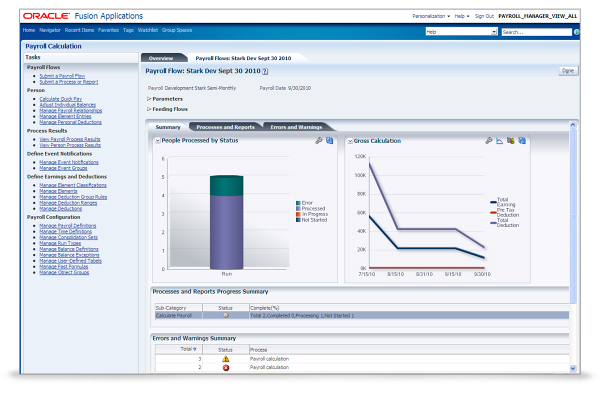Open wrench options icon in People Processed panel

[x=318, y=140]
